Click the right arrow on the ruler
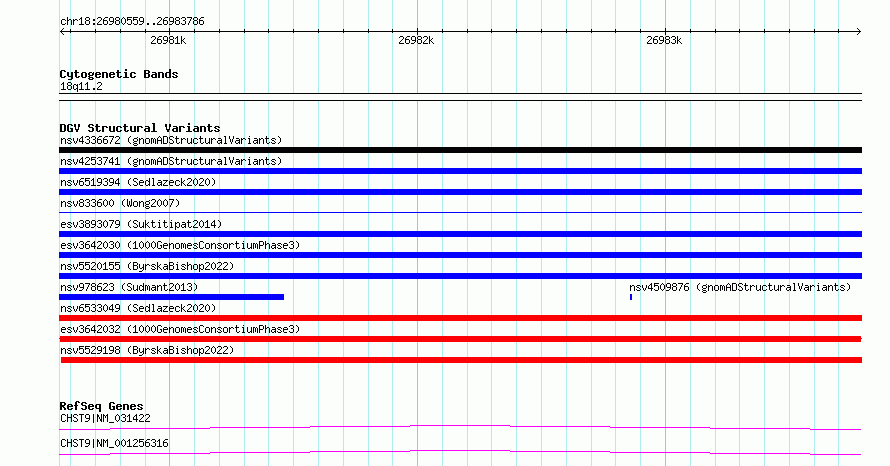 pos(858,32)
